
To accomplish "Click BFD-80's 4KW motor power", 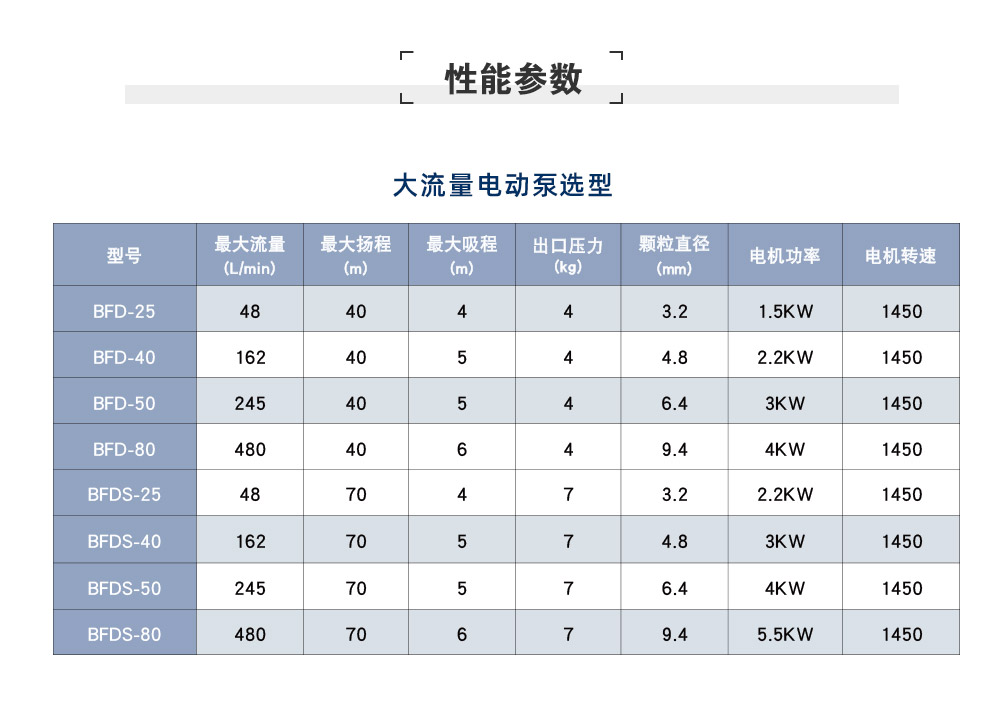I will (785, 449).
